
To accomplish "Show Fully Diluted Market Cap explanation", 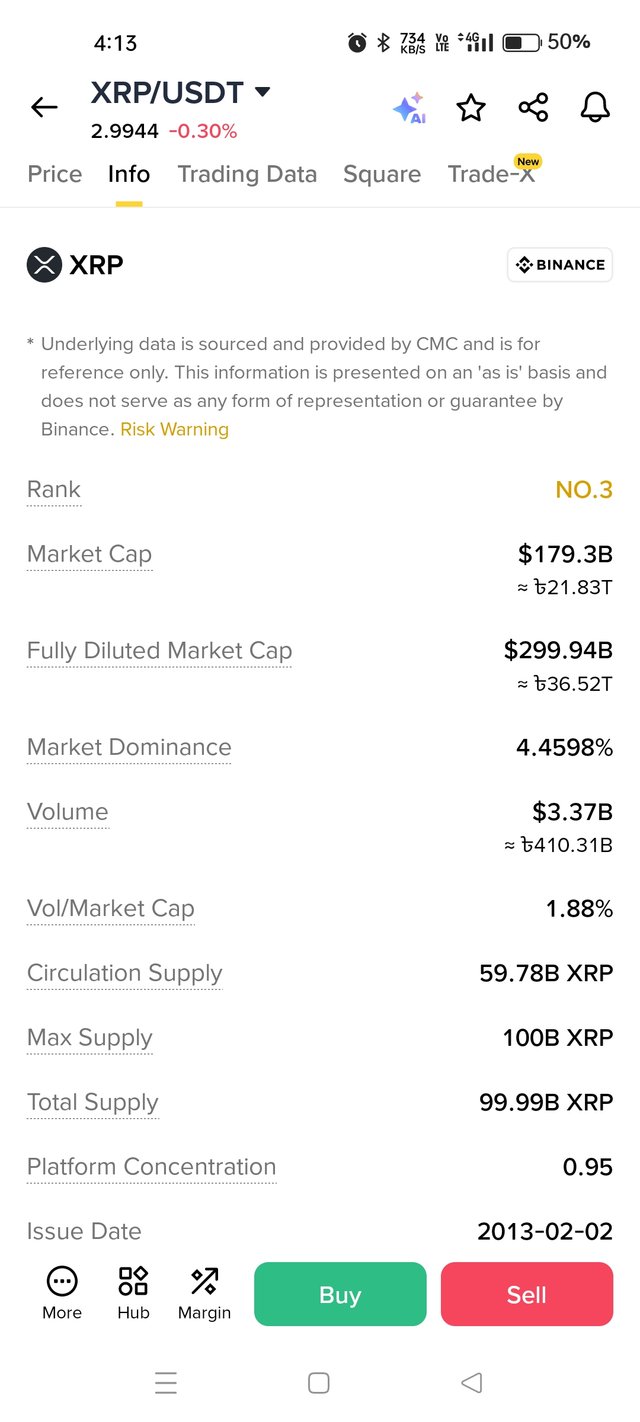I will [159, 651].
